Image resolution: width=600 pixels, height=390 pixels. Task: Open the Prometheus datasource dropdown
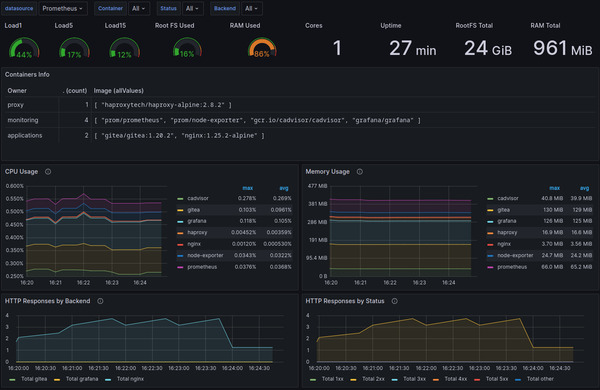(63, 8)
